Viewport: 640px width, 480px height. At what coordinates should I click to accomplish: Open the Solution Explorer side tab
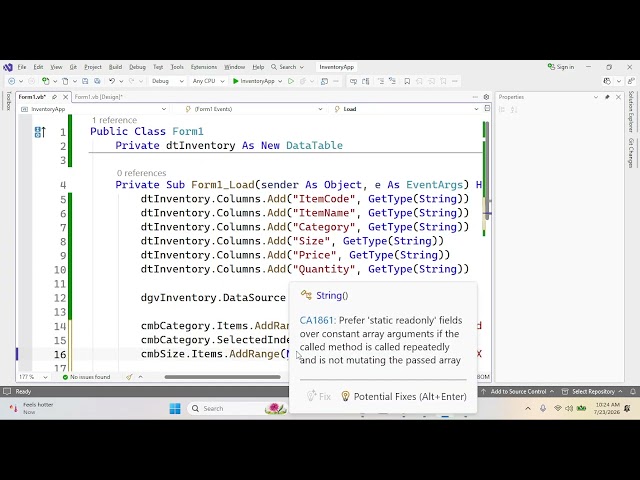coord(631,111)
